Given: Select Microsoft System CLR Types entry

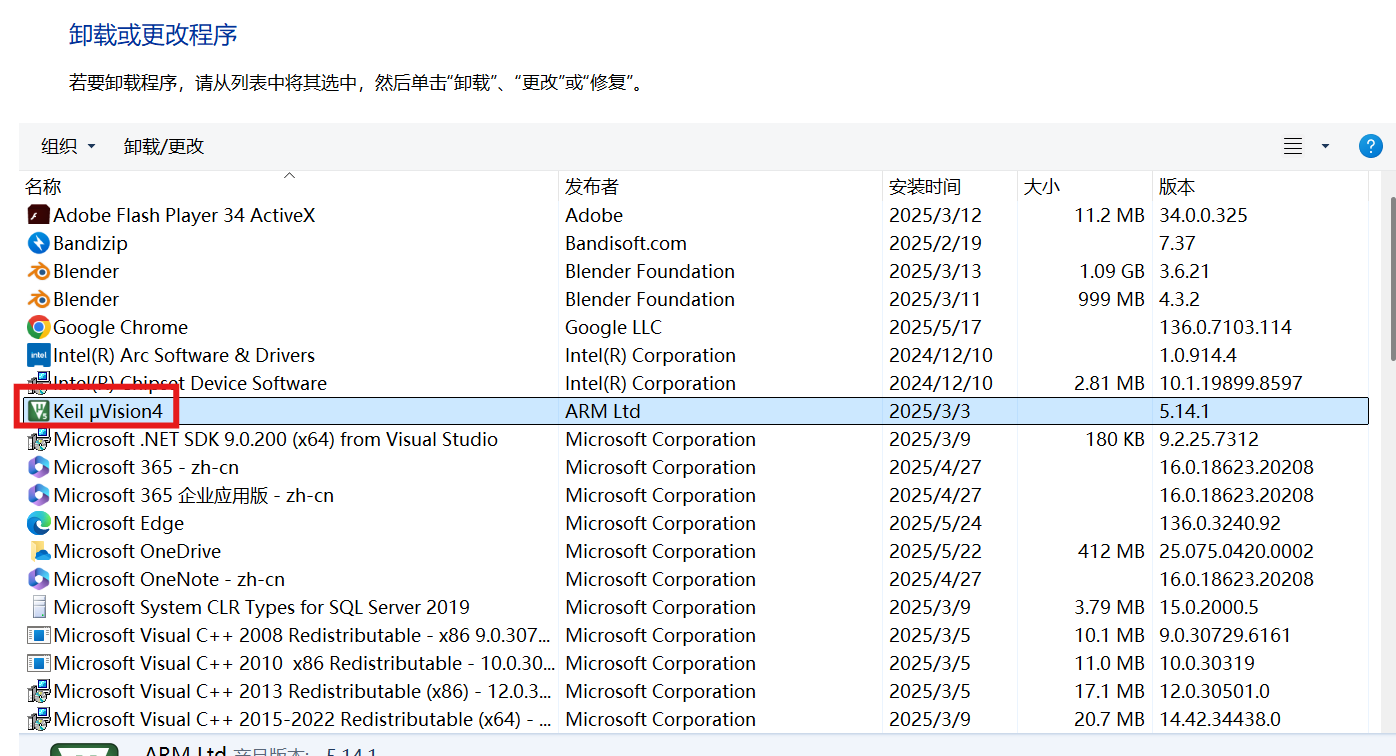Looking at the screenshot, I should click(x=261, y=607).
